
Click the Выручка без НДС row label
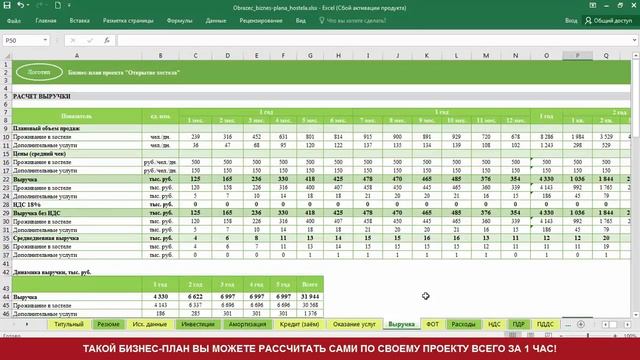[37, 213]
